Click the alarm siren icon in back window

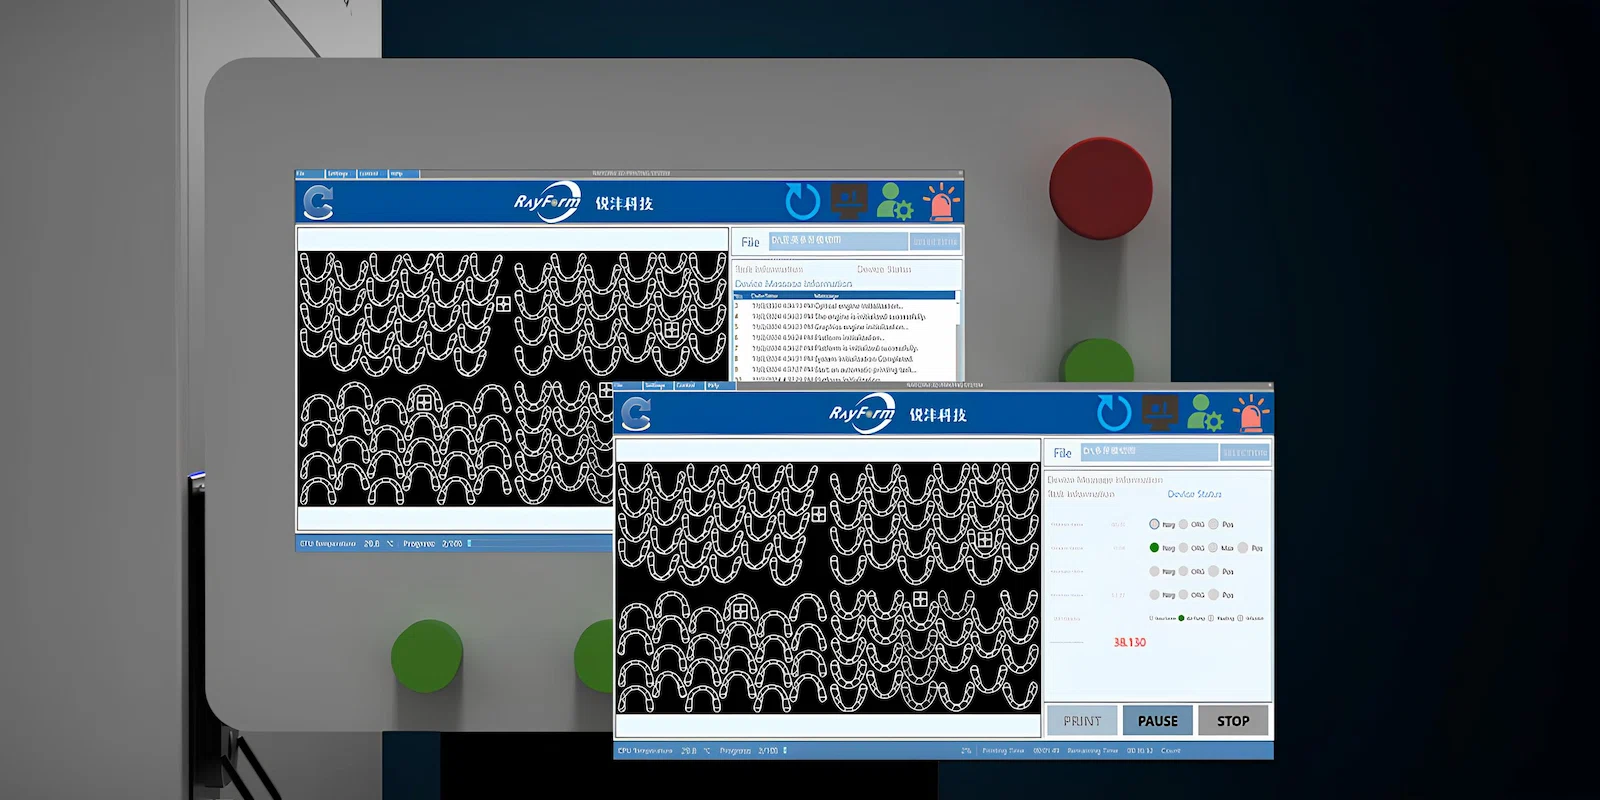click(x=940, y=202)
